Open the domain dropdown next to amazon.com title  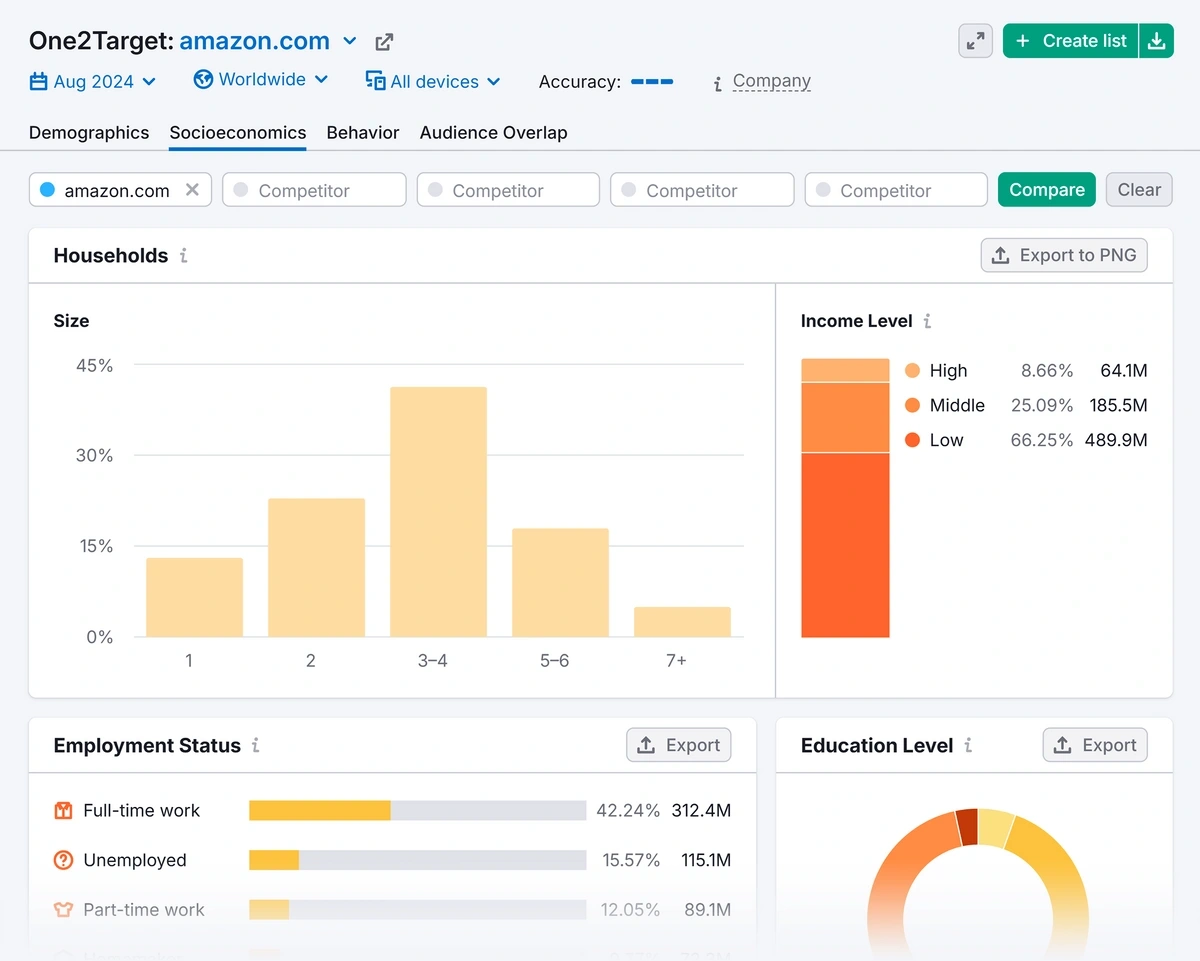click(350, 41)
